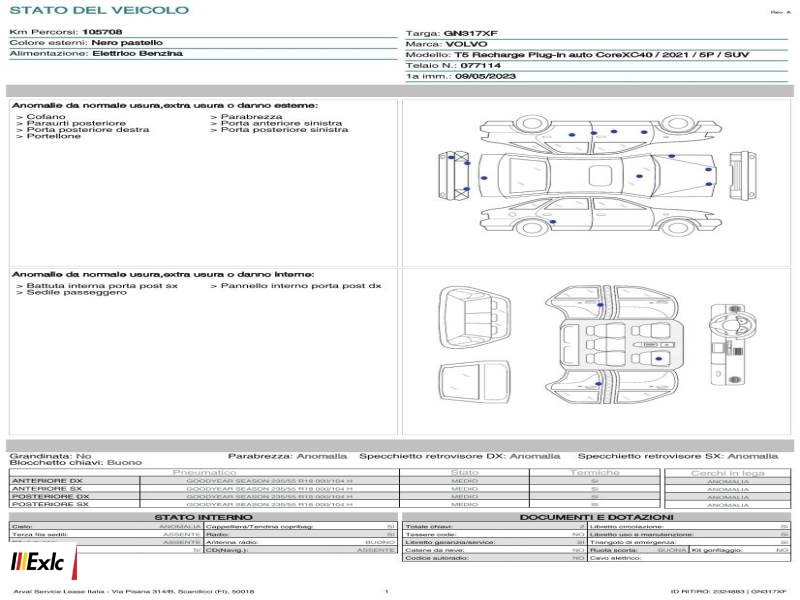Click the 'Cavo elettrico:' row
Viewport: 800px width, 600px height.
pos(689,558)
